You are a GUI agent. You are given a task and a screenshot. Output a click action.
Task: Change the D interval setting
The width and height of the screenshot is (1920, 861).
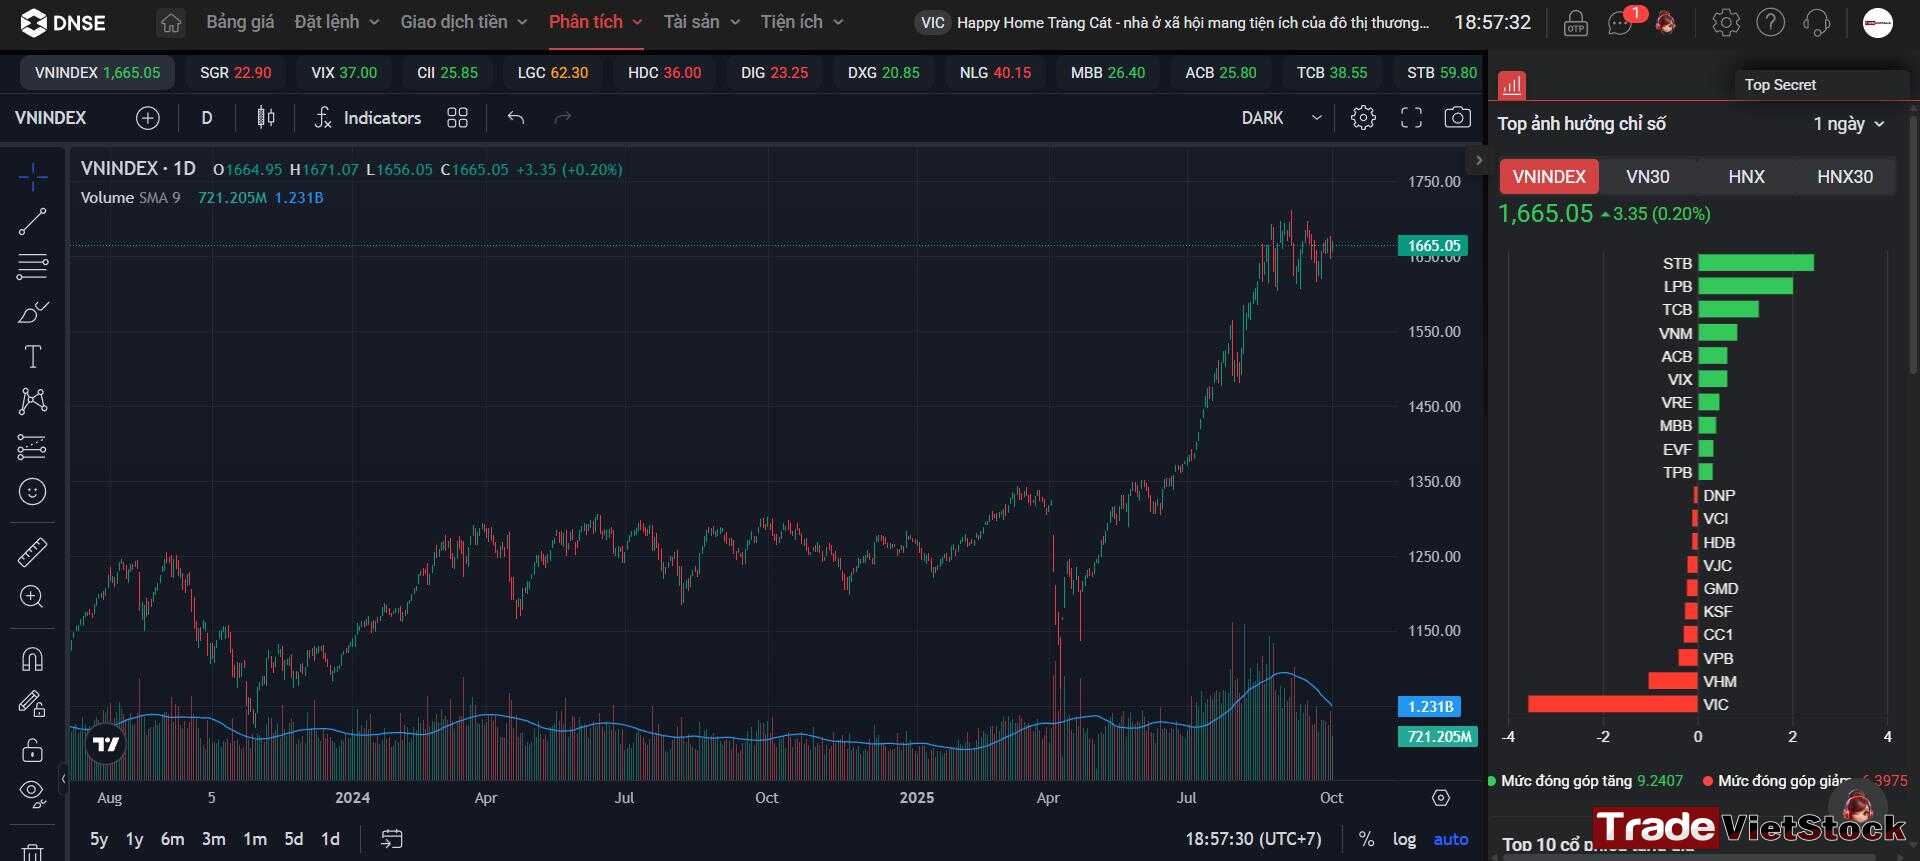pyautogui.click(x=207, y=118)
